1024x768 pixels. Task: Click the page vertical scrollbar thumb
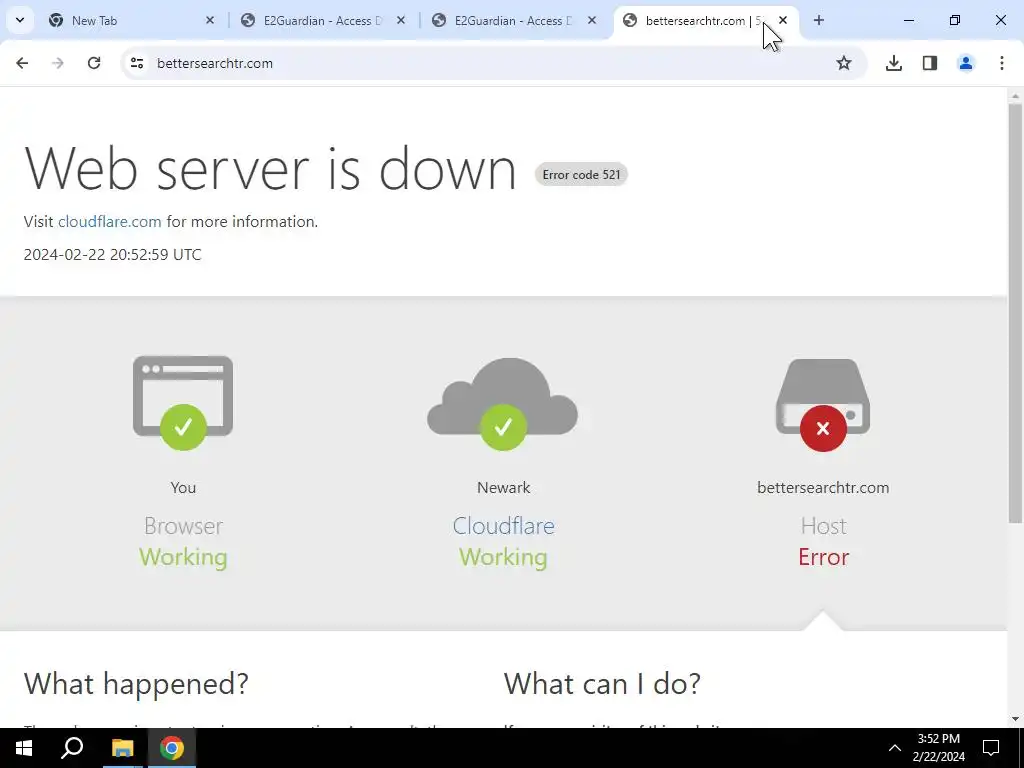(x=1015, y=313)
